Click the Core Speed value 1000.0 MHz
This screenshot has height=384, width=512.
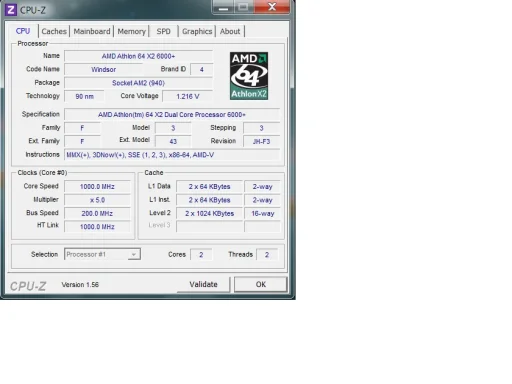(x=97, y=186)
